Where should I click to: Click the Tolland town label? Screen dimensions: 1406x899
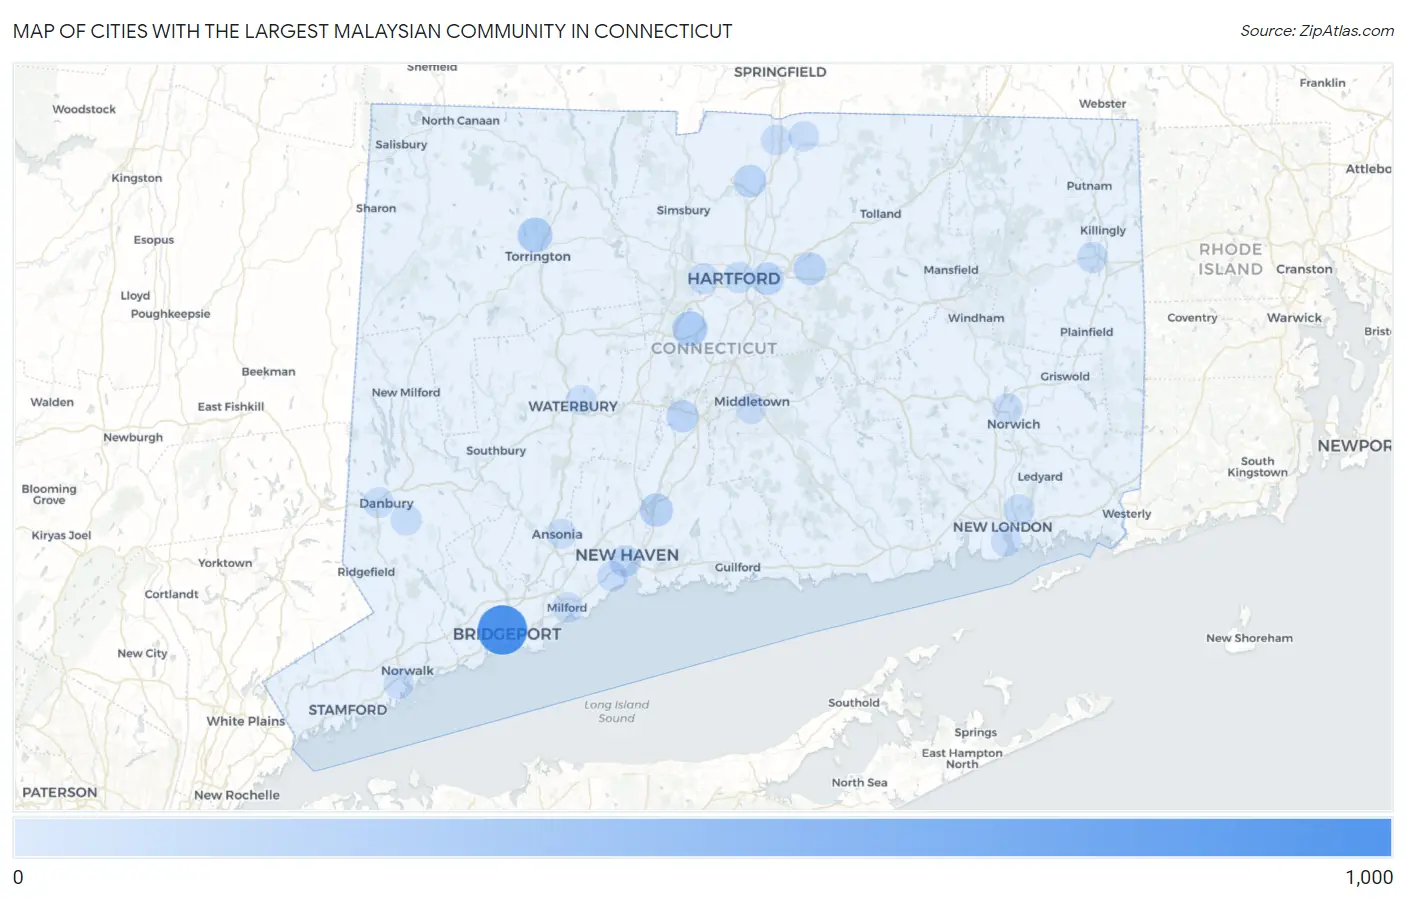(880, 214)
